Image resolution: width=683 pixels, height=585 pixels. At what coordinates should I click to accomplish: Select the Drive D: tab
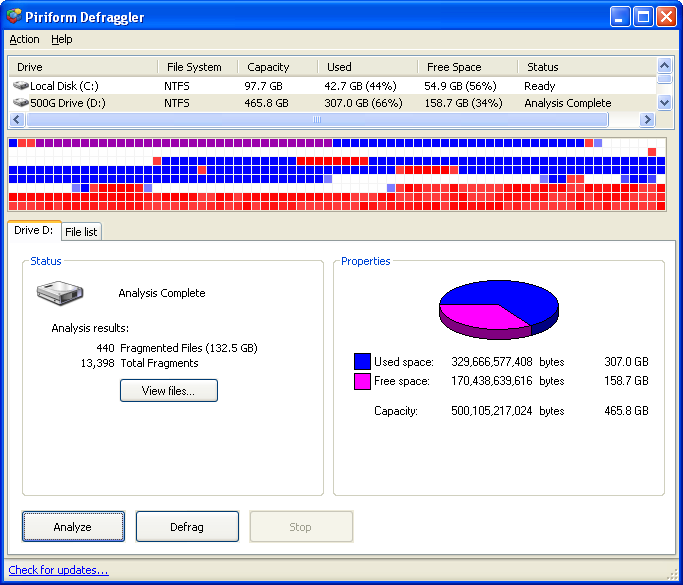pos(33,231)
